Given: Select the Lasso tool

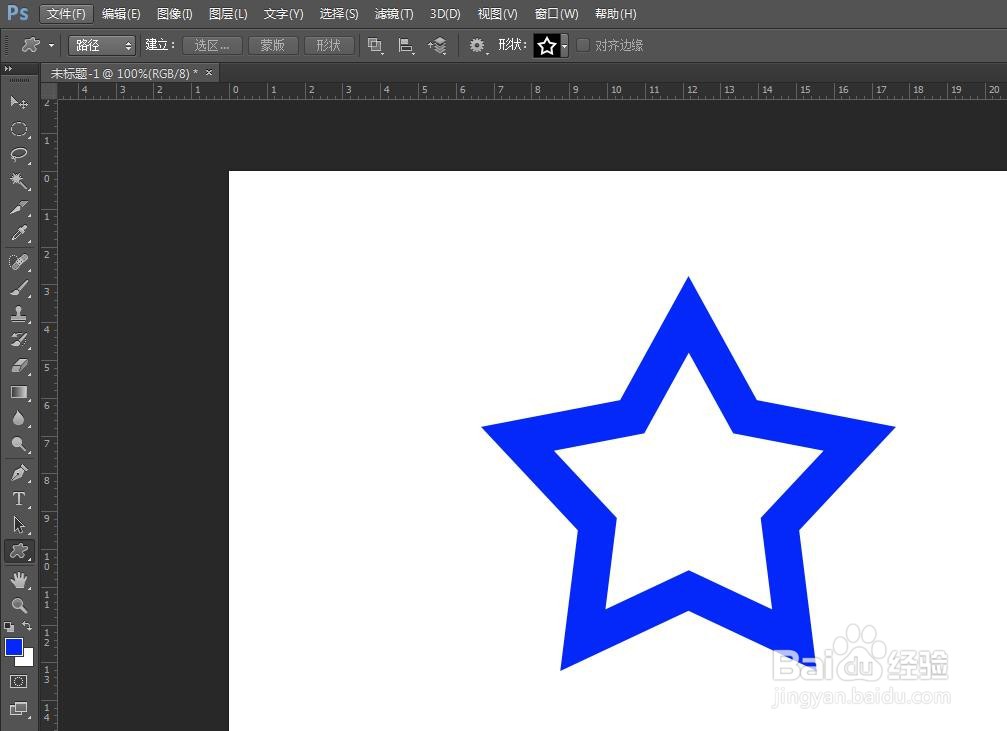Looking at the screenshot, I should (19, 155).
